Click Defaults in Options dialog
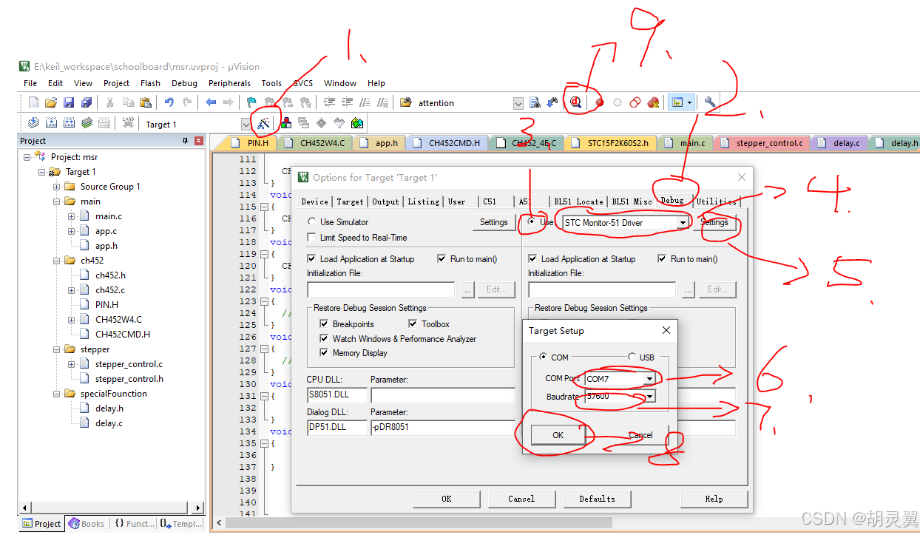Image resolution: width=923 pixels, height=534 pixels. pos(597,499)
